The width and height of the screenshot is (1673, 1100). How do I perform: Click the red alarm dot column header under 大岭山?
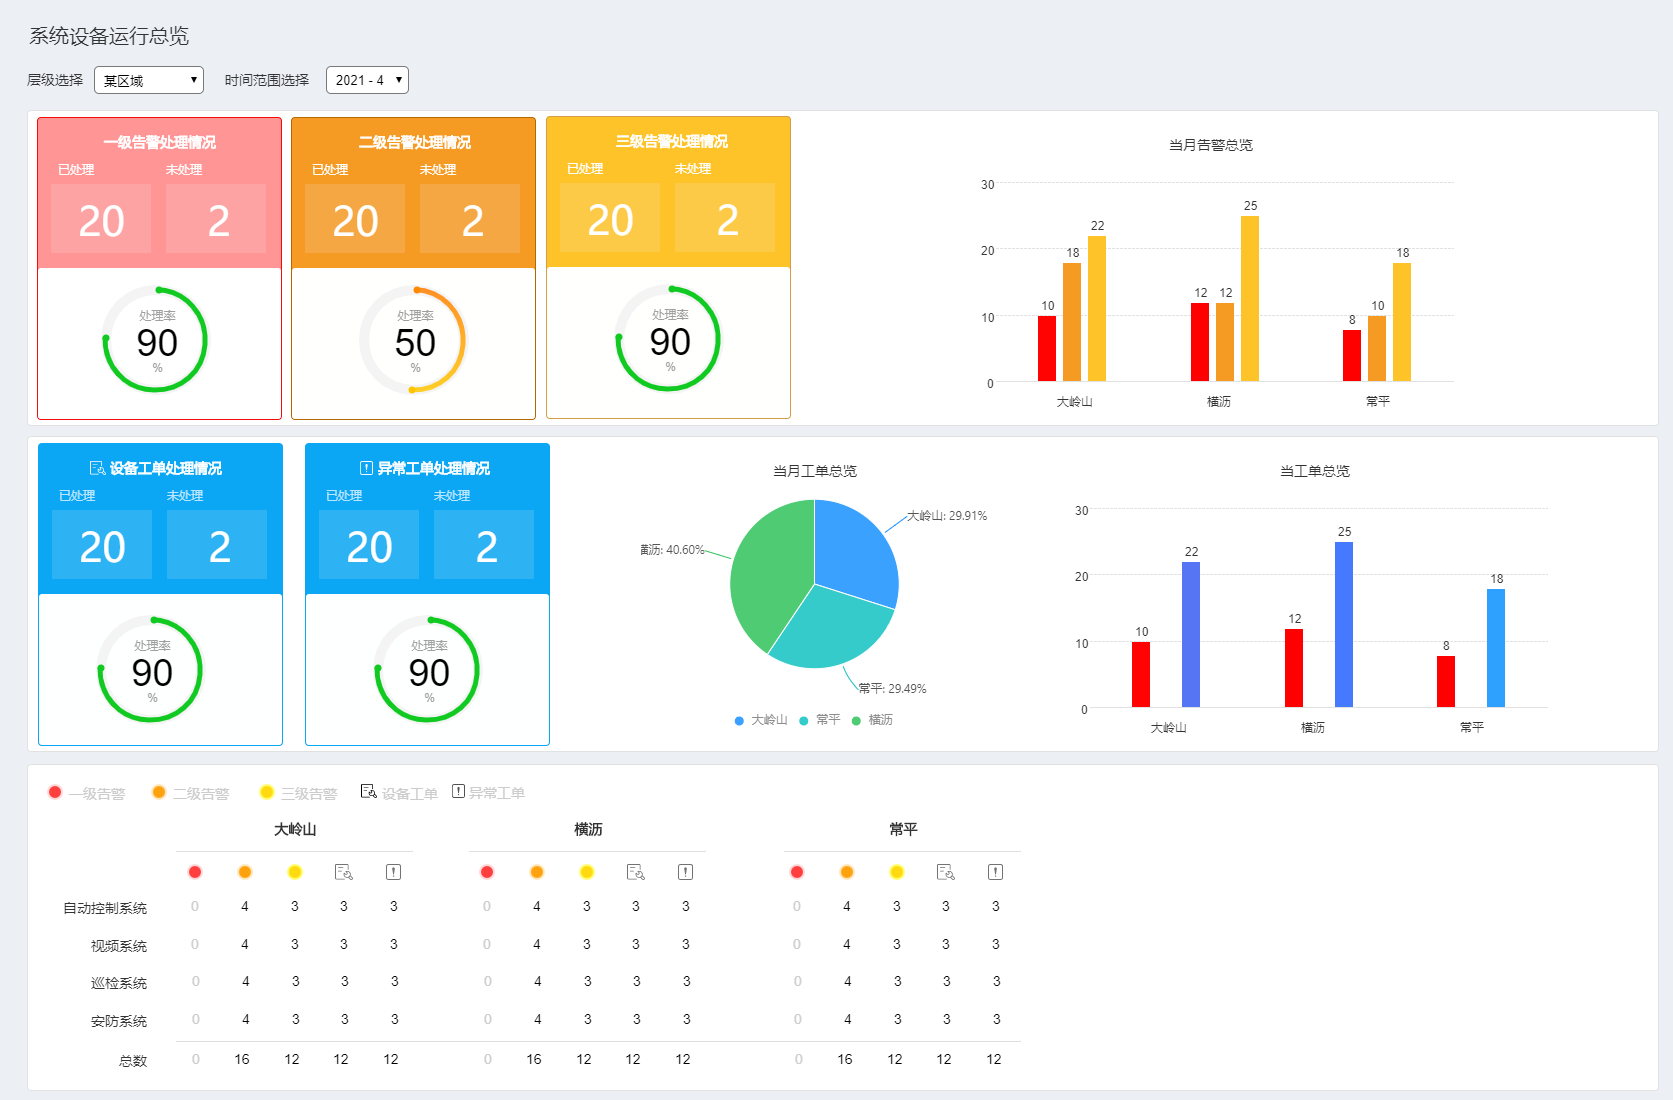[x=195, y=872]
